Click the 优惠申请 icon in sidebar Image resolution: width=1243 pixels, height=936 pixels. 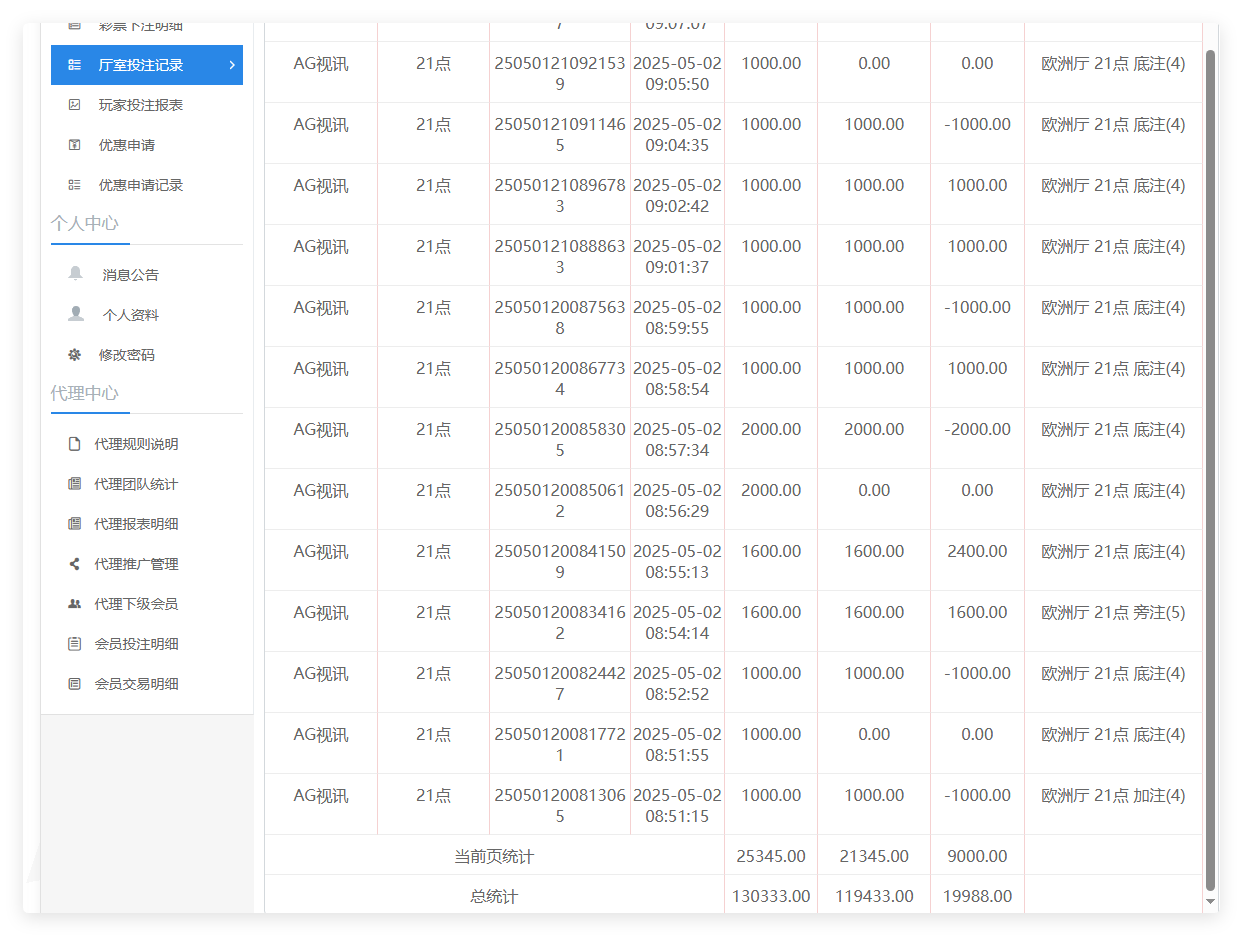74,145
